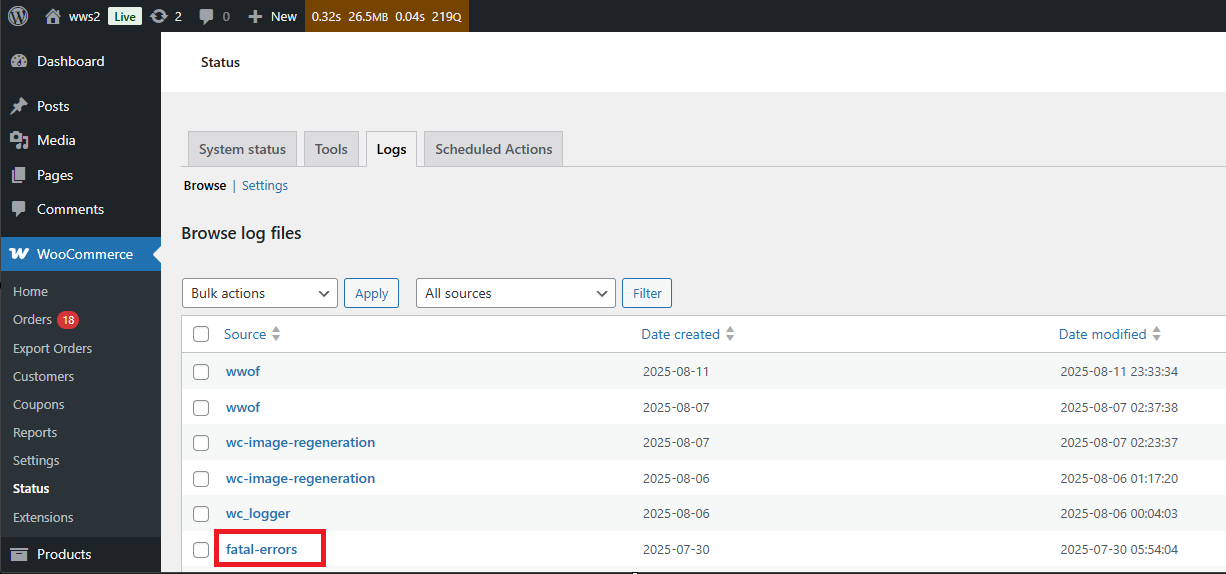Click the Filter button

click(x=647, y=293)
